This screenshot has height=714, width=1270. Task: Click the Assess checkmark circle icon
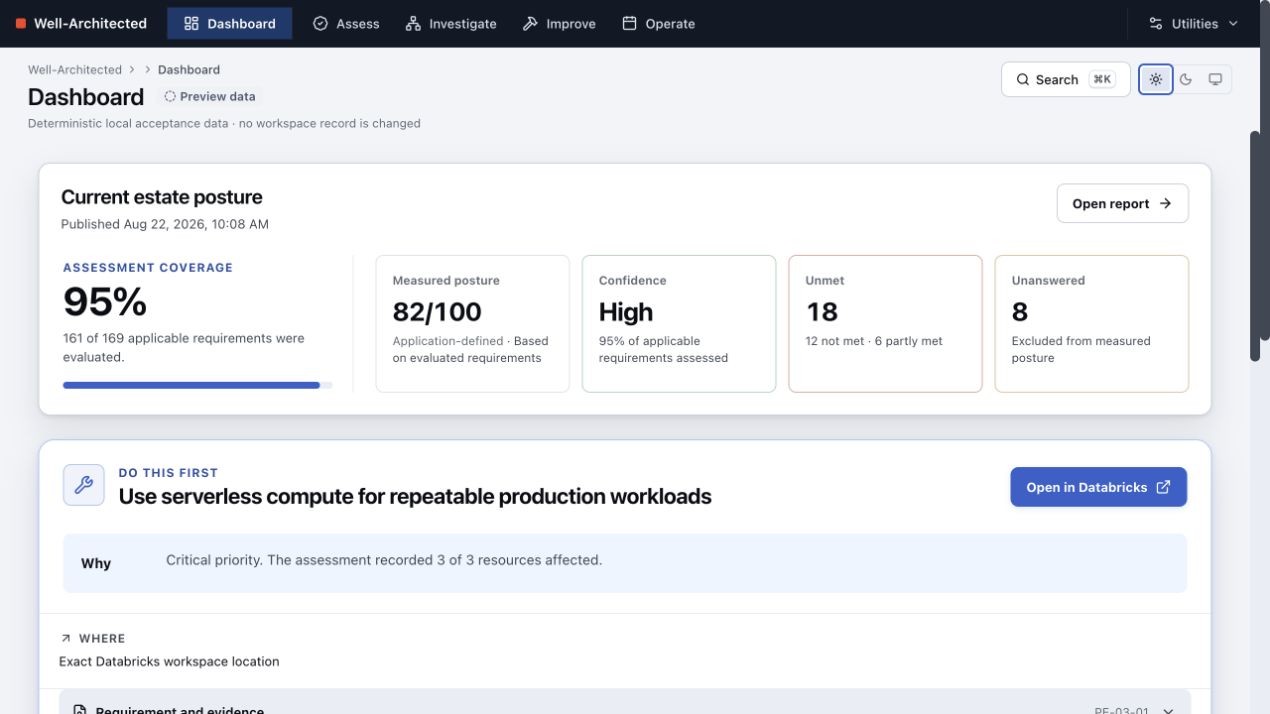pos(320,24)
